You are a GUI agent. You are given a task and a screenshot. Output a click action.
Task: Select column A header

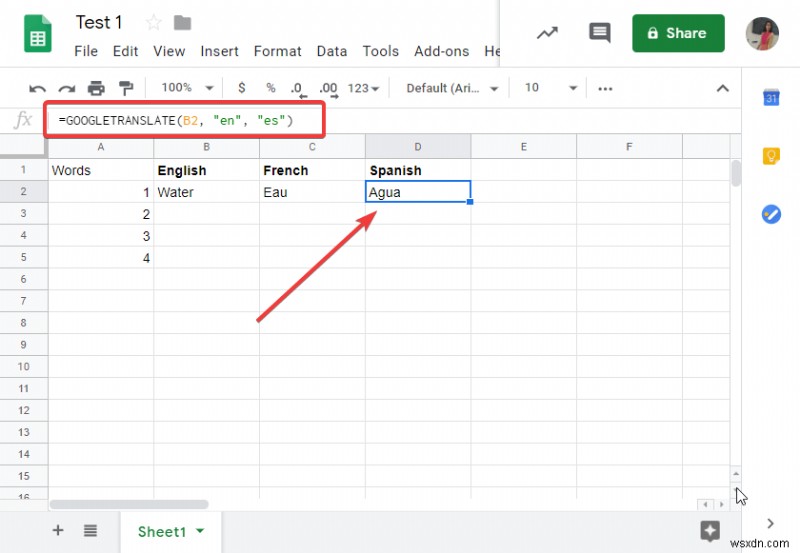(101, 147)
